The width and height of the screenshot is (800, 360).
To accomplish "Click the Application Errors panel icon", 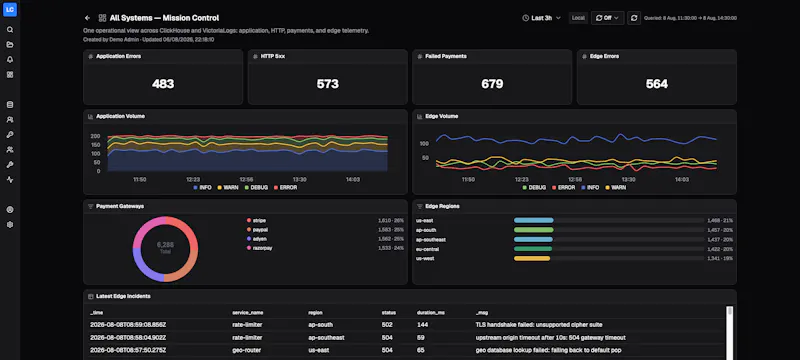I will click(91, 57).
